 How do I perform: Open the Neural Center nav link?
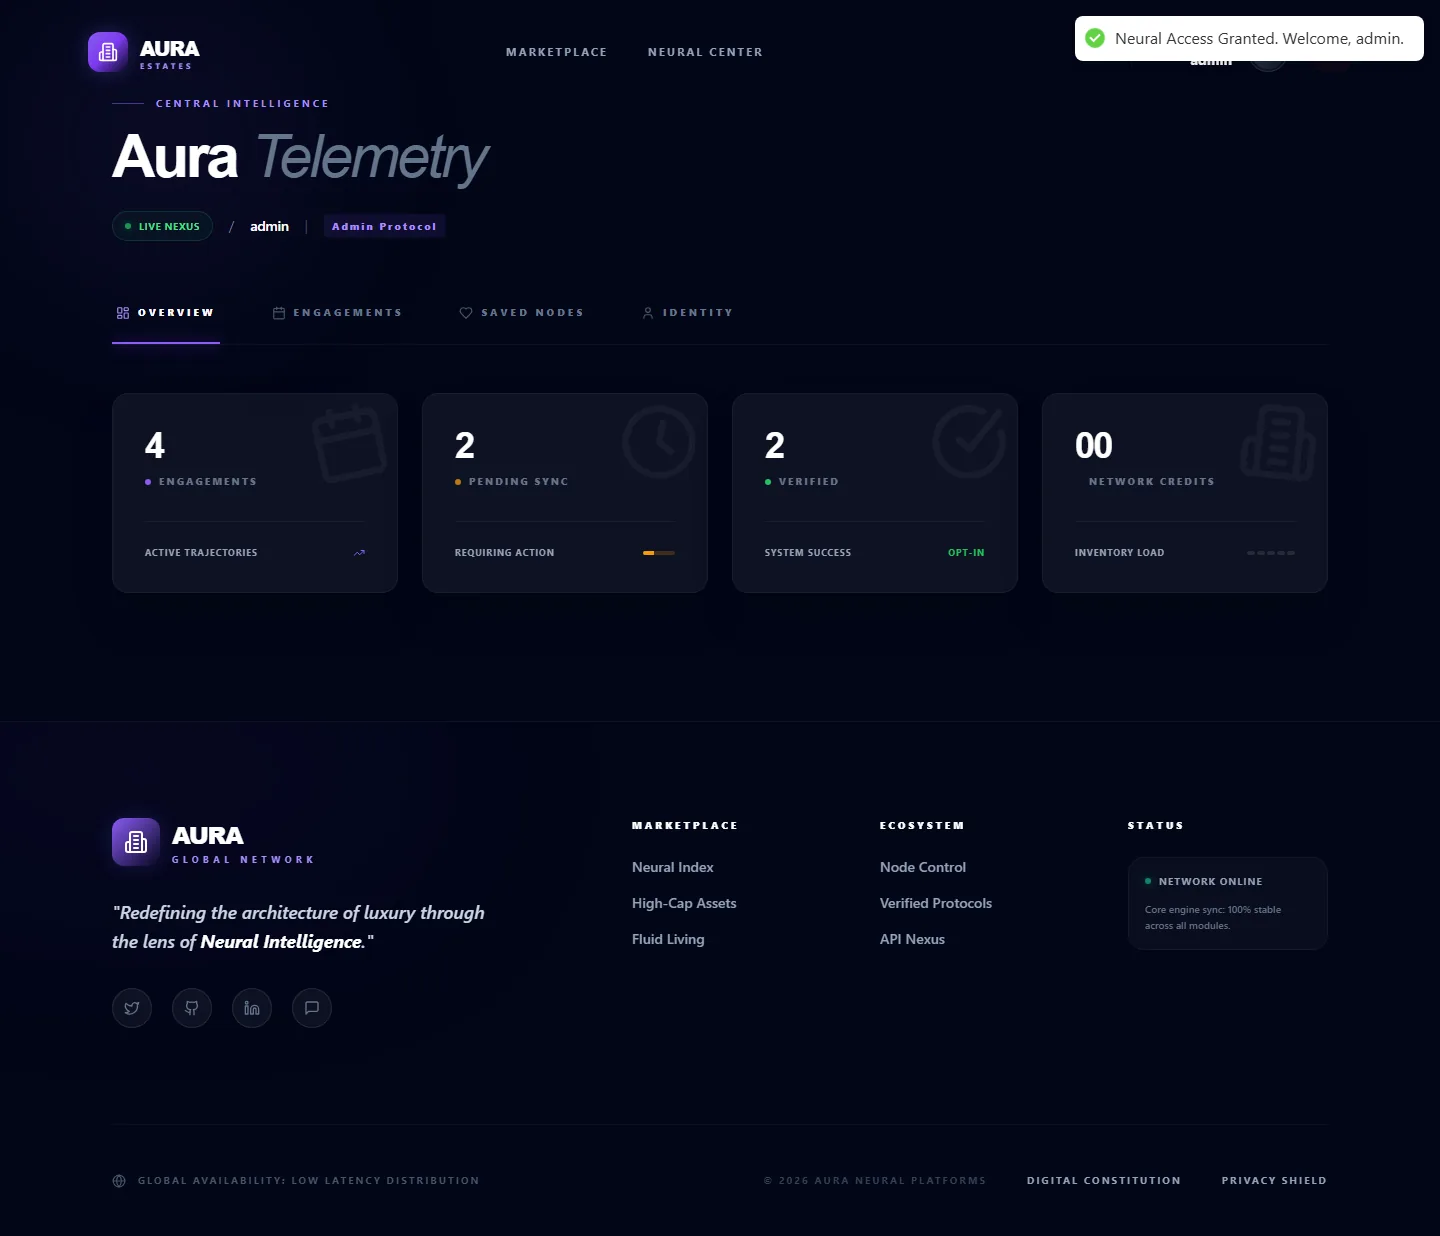[x=705, y=52]
